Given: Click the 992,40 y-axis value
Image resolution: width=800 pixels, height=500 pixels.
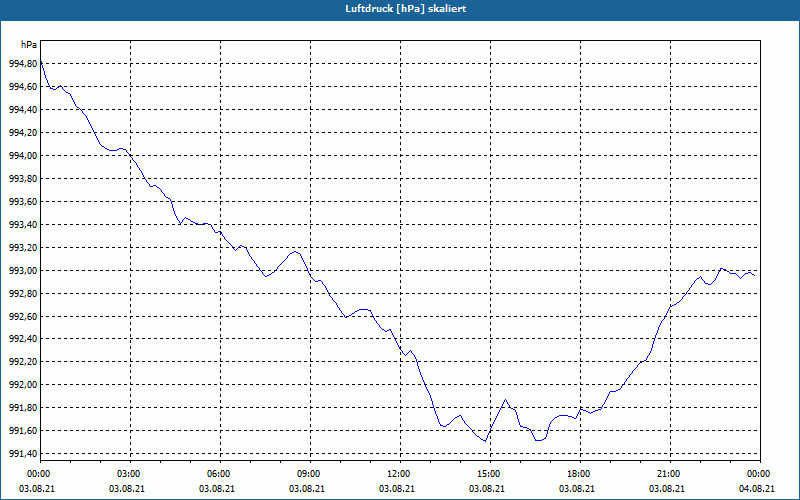Looking at the screenshot, I should point(23,339).
